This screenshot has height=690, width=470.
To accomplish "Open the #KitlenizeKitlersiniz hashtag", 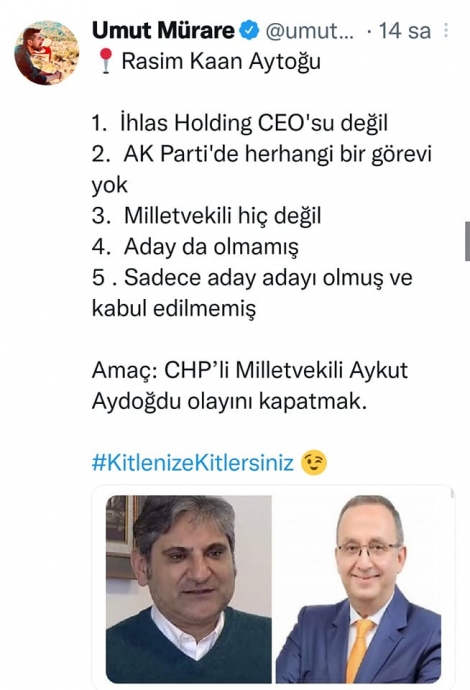I will [192, 463].
